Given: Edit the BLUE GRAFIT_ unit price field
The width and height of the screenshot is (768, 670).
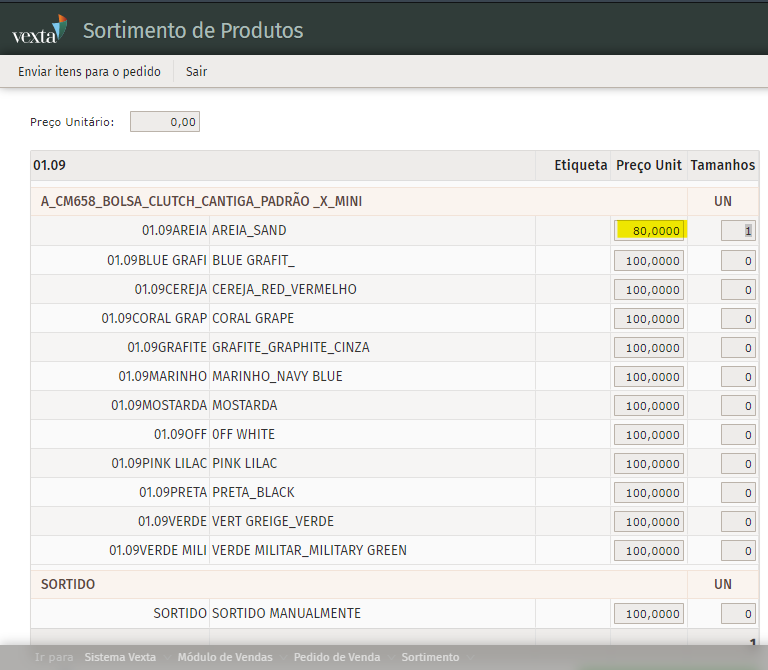Looking at the screenshot, I should 649,261.
